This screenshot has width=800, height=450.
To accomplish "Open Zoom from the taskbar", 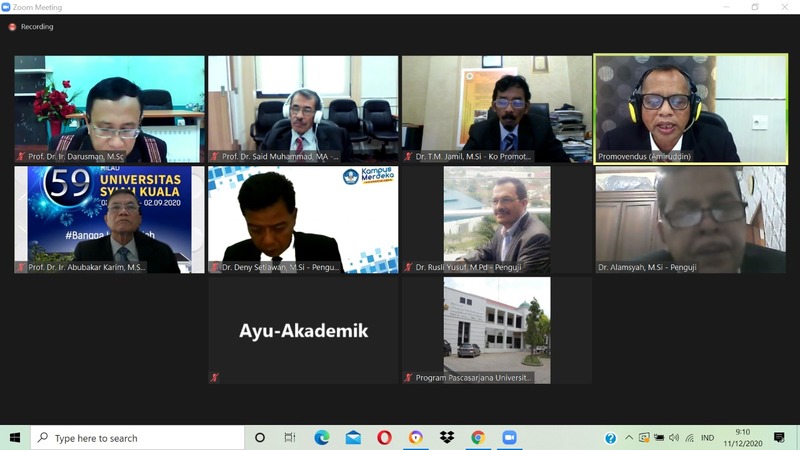I will [x=508, y=438].
